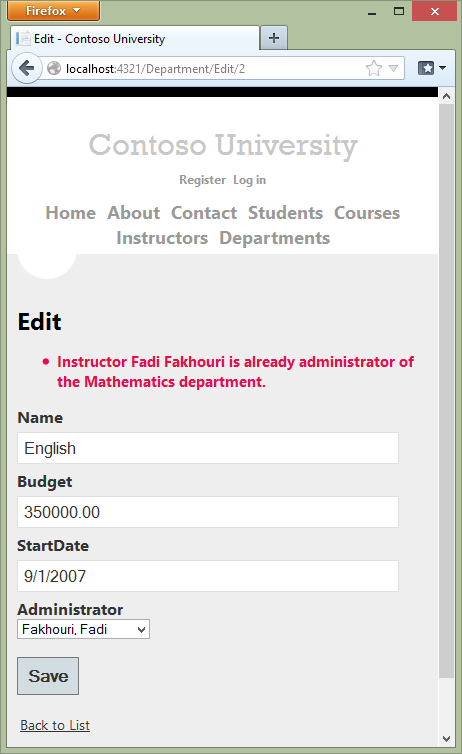This screenshot has height=754, width=462.
Task: Navigate to Instructors page
Action: point(162,238)
